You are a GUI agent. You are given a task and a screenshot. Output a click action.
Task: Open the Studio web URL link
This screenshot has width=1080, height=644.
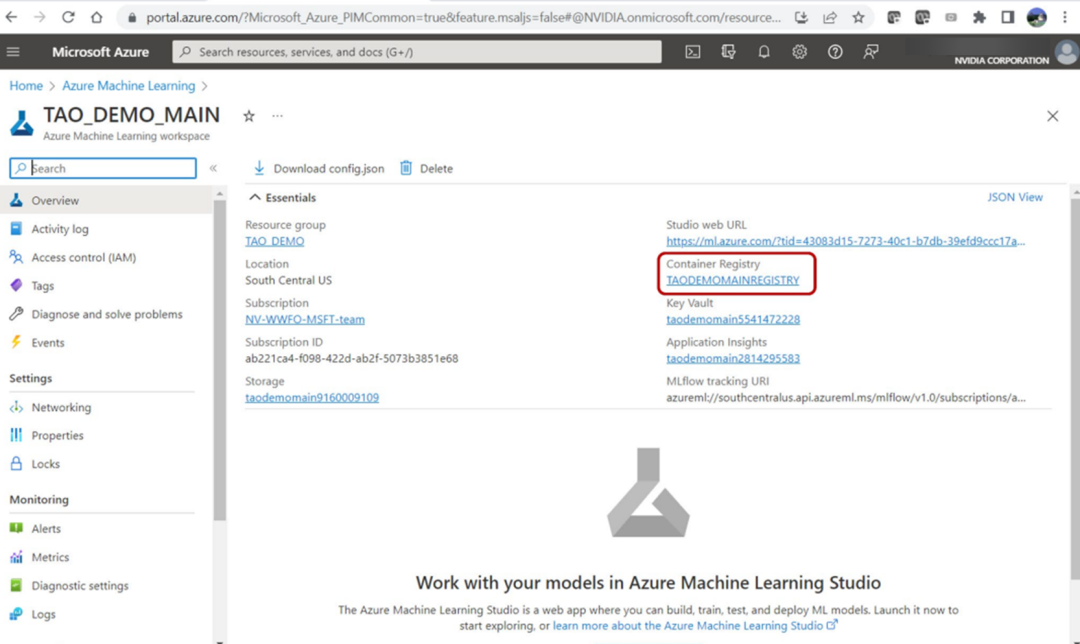click(x=845, y=241)
